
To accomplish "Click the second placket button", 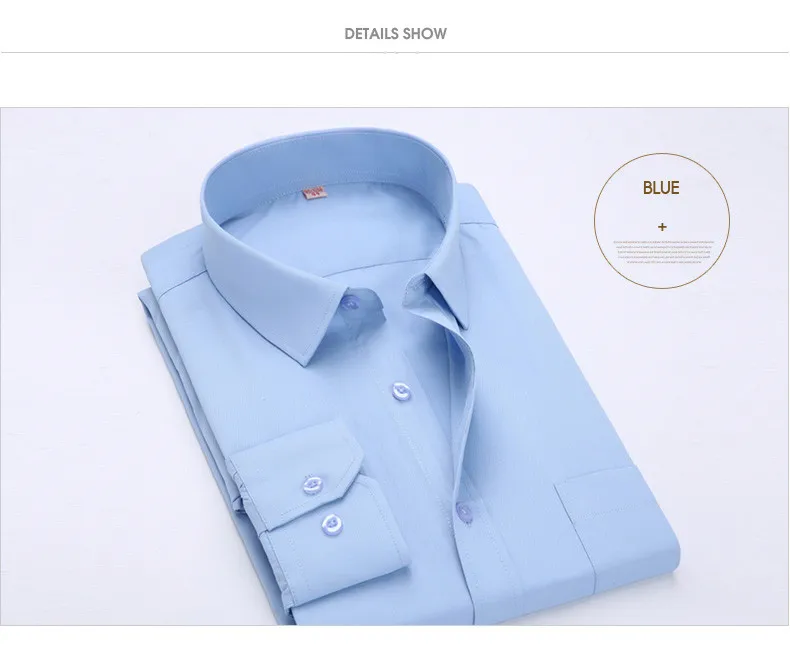I will point(401,391).
